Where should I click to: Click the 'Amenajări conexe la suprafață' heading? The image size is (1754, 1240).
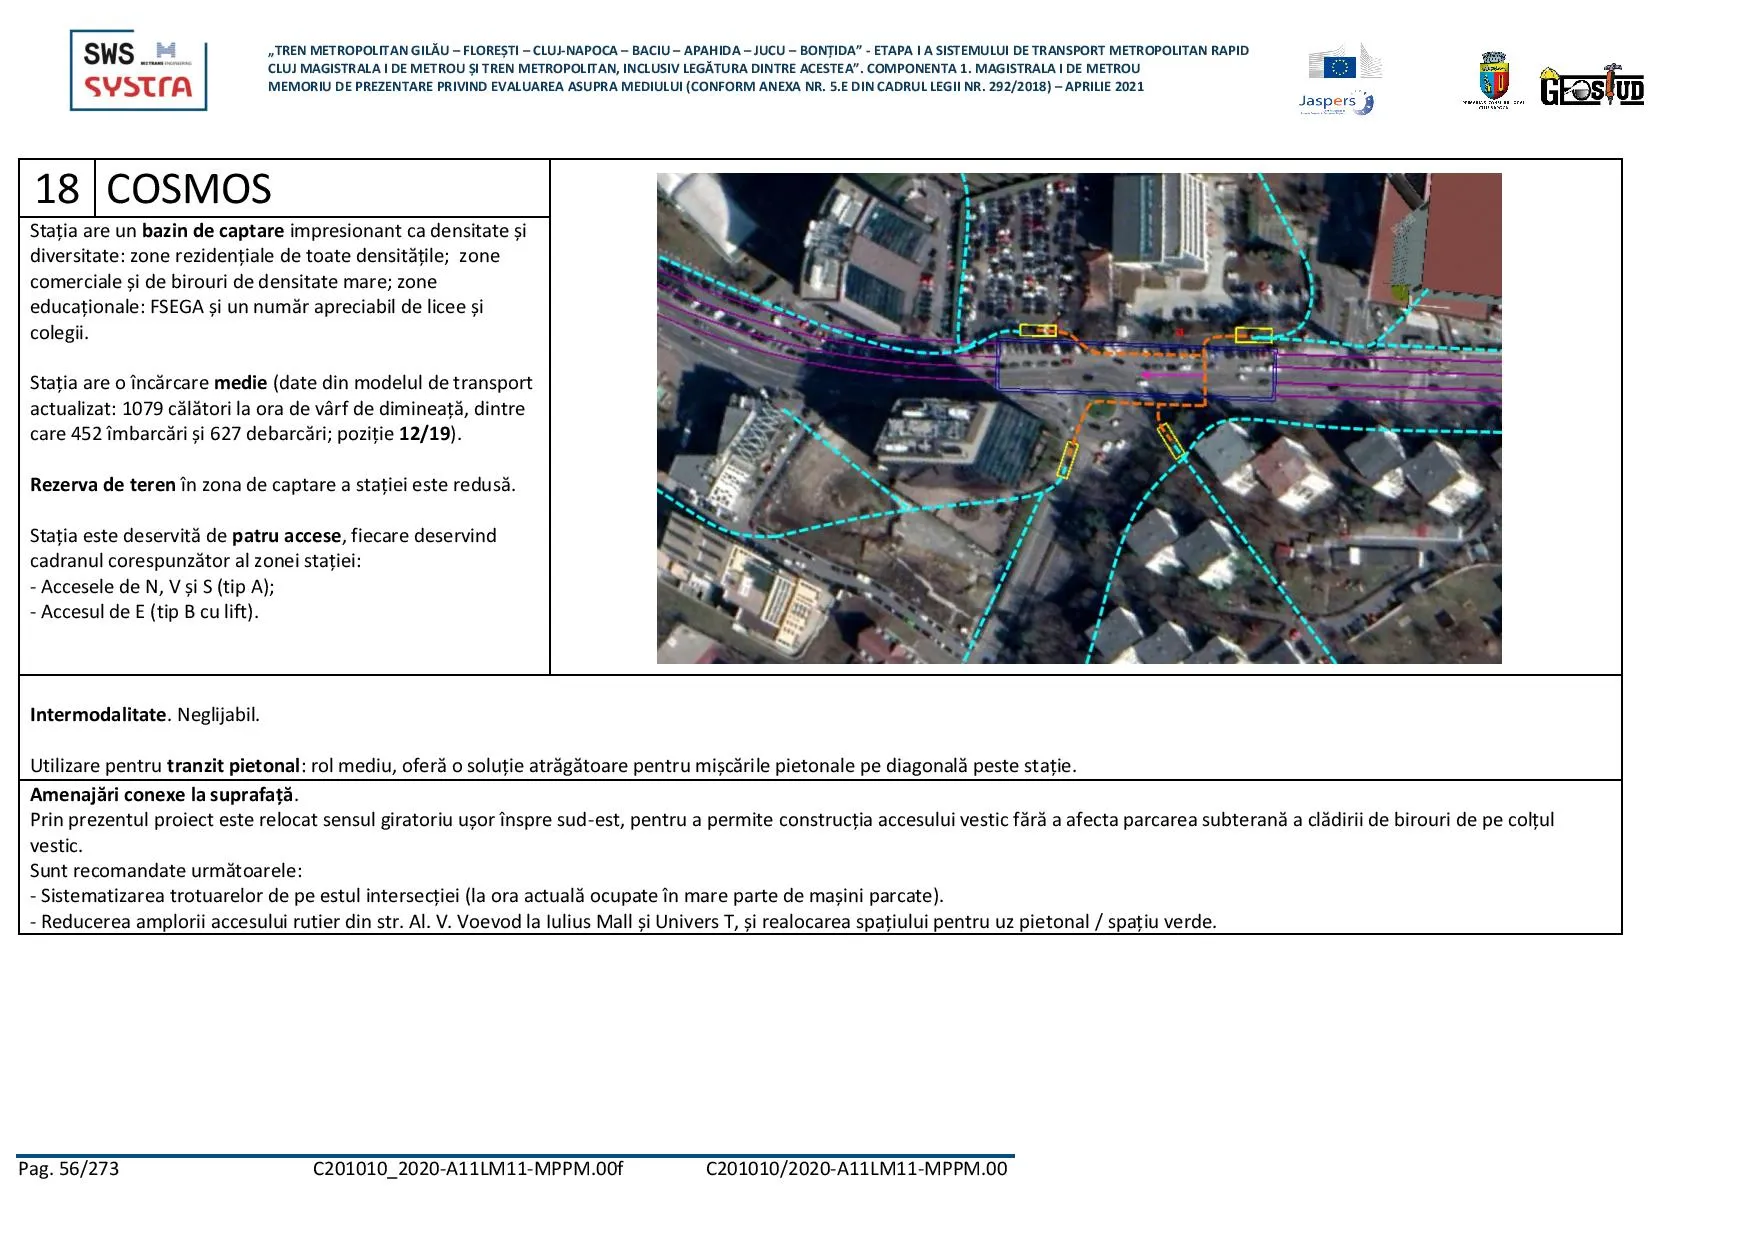point(162,795)
